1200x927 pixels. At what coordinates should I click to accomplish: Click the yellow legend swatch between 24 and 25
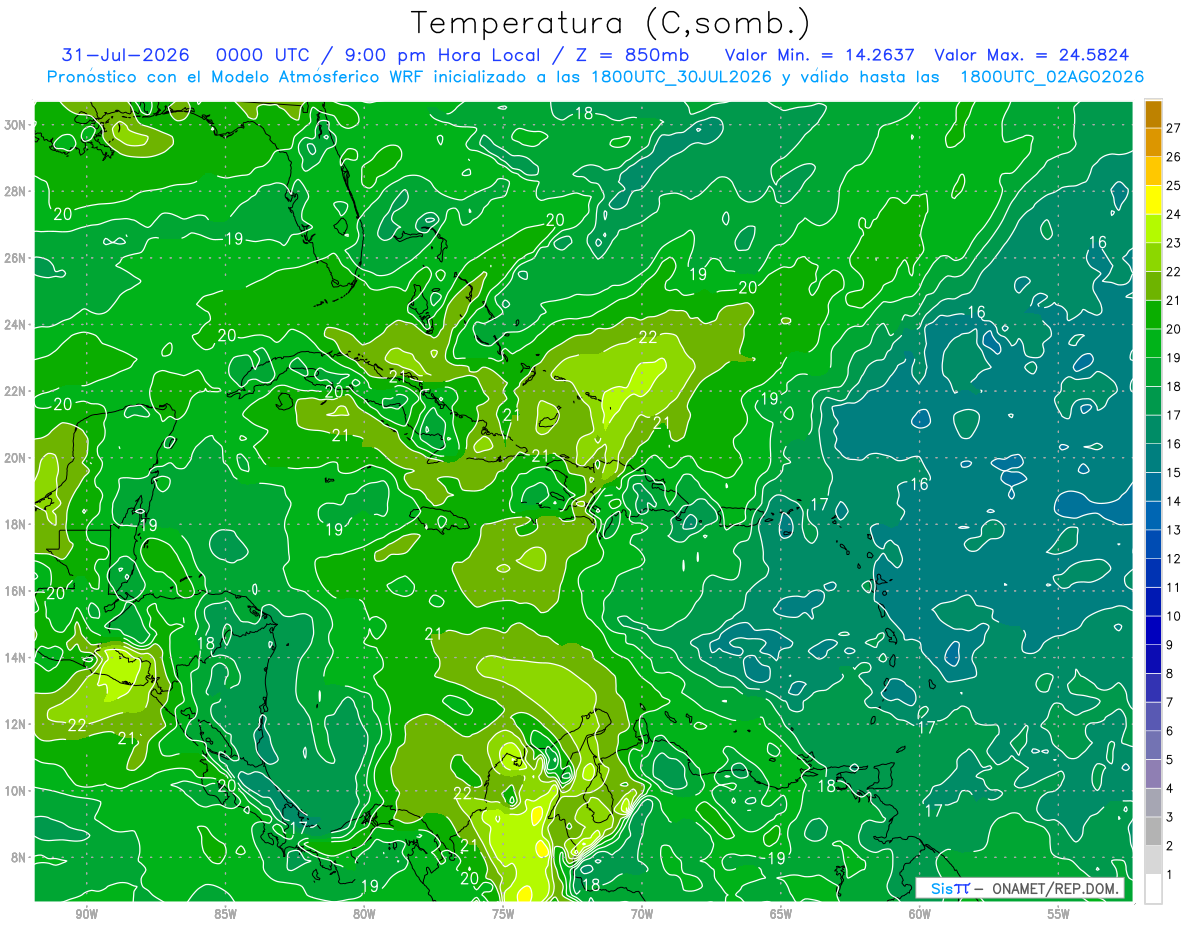pos(1153,200)
